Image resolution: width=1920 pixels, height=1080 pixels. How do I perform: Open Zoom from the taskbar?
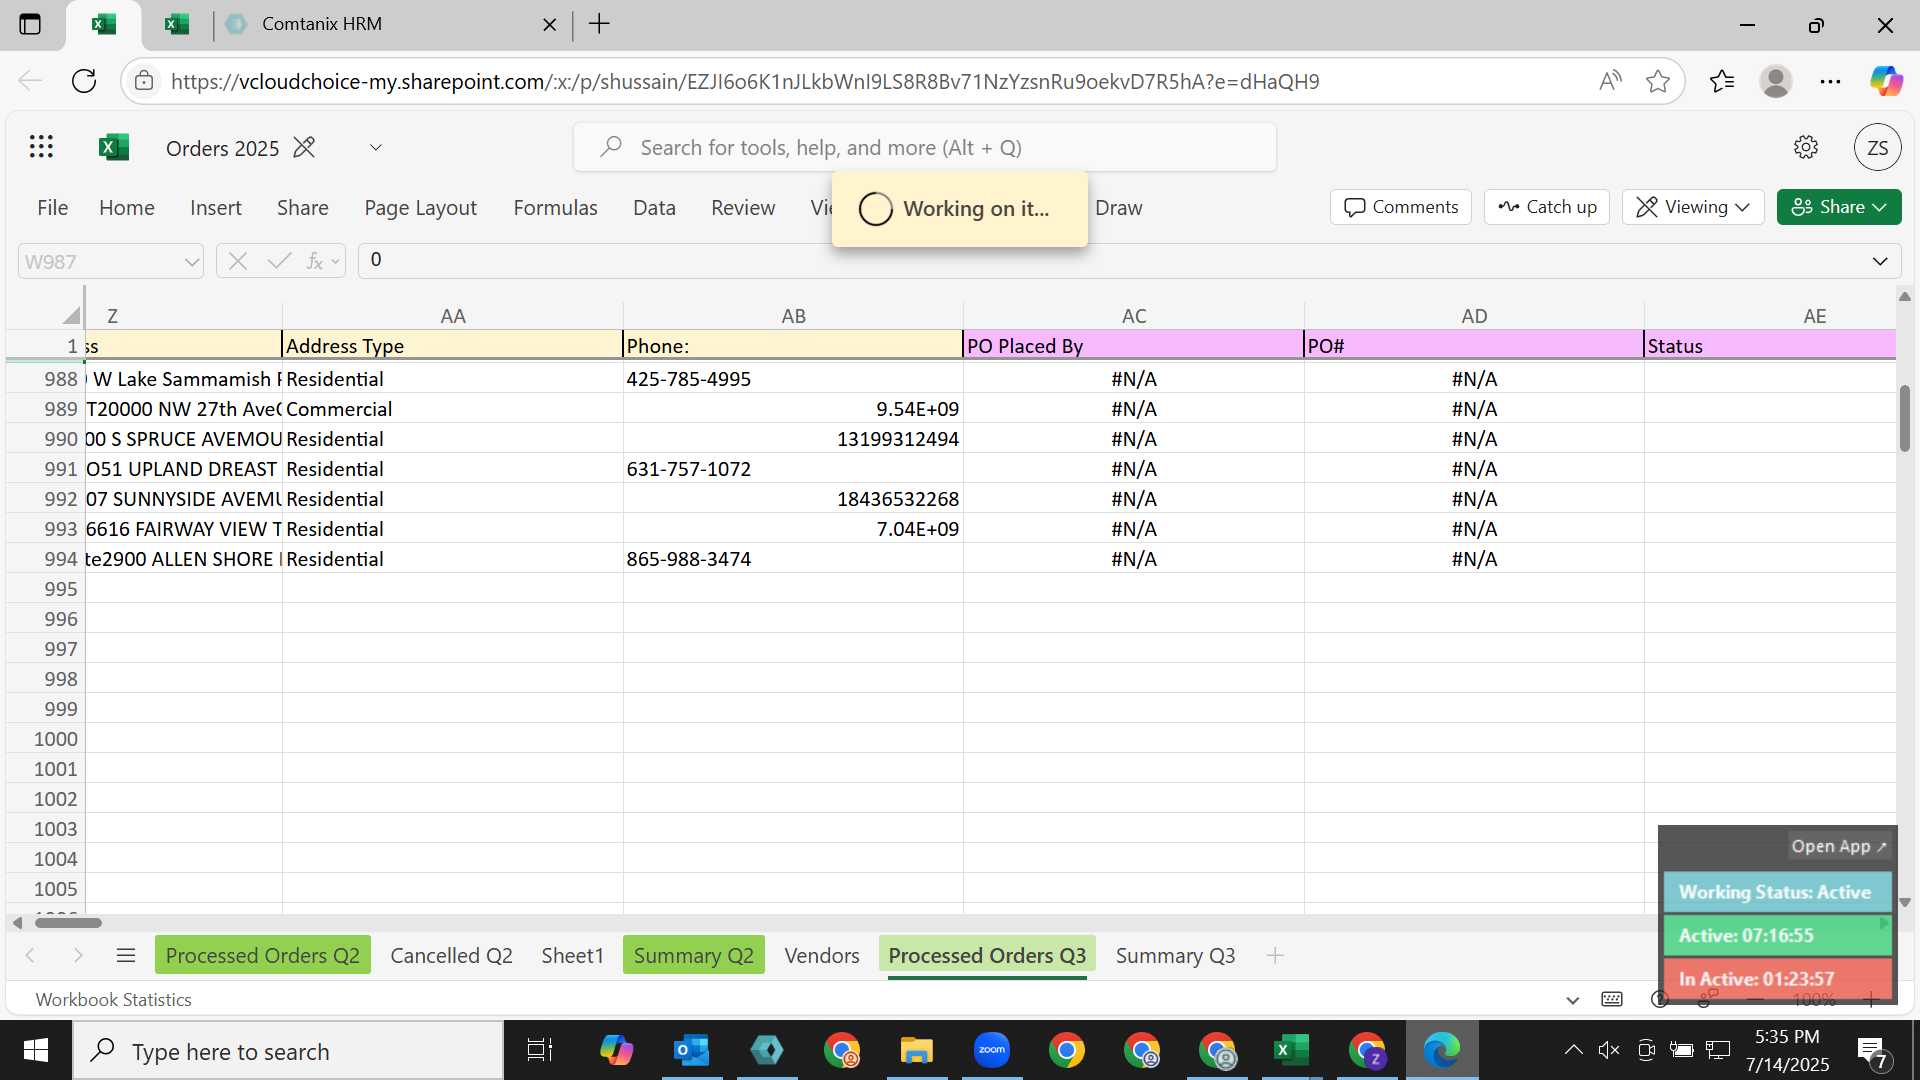991,1050
